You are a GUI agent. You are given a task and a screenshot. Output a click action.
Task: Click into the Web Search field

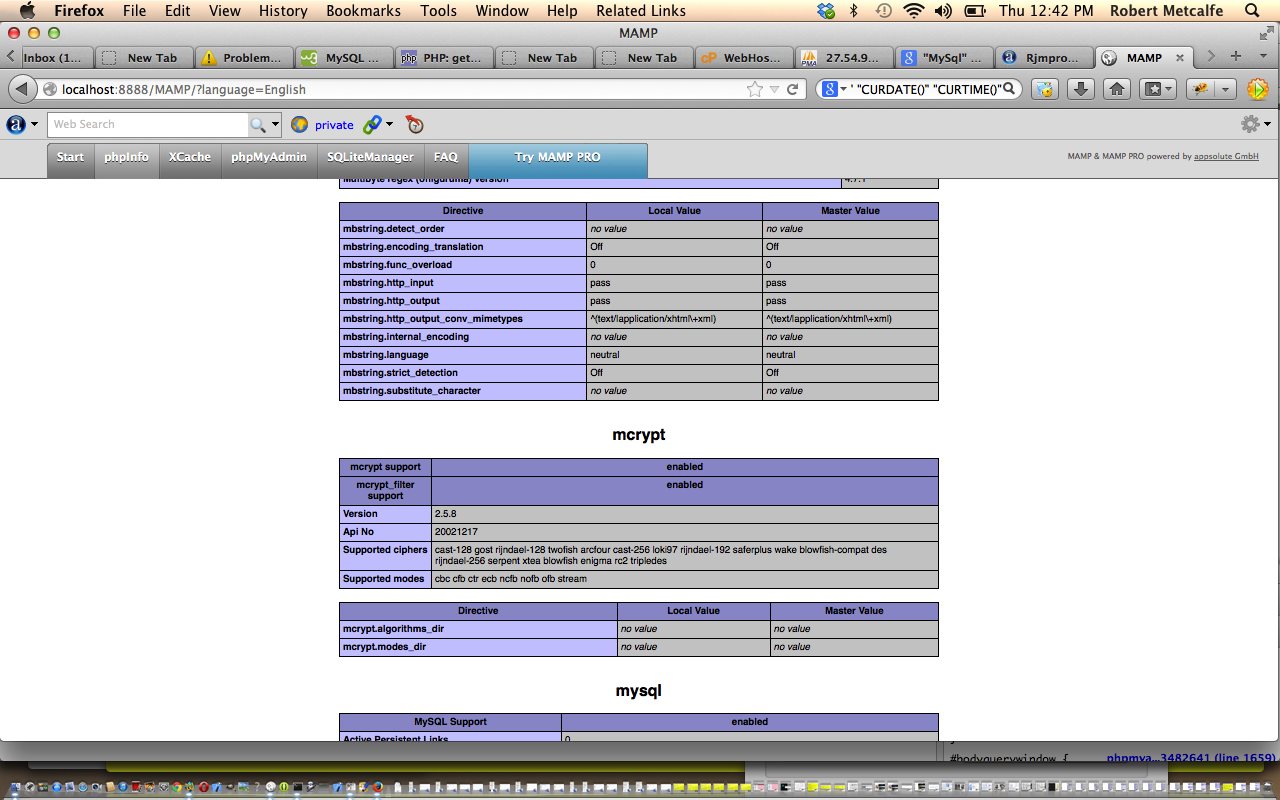click(148, 125)
